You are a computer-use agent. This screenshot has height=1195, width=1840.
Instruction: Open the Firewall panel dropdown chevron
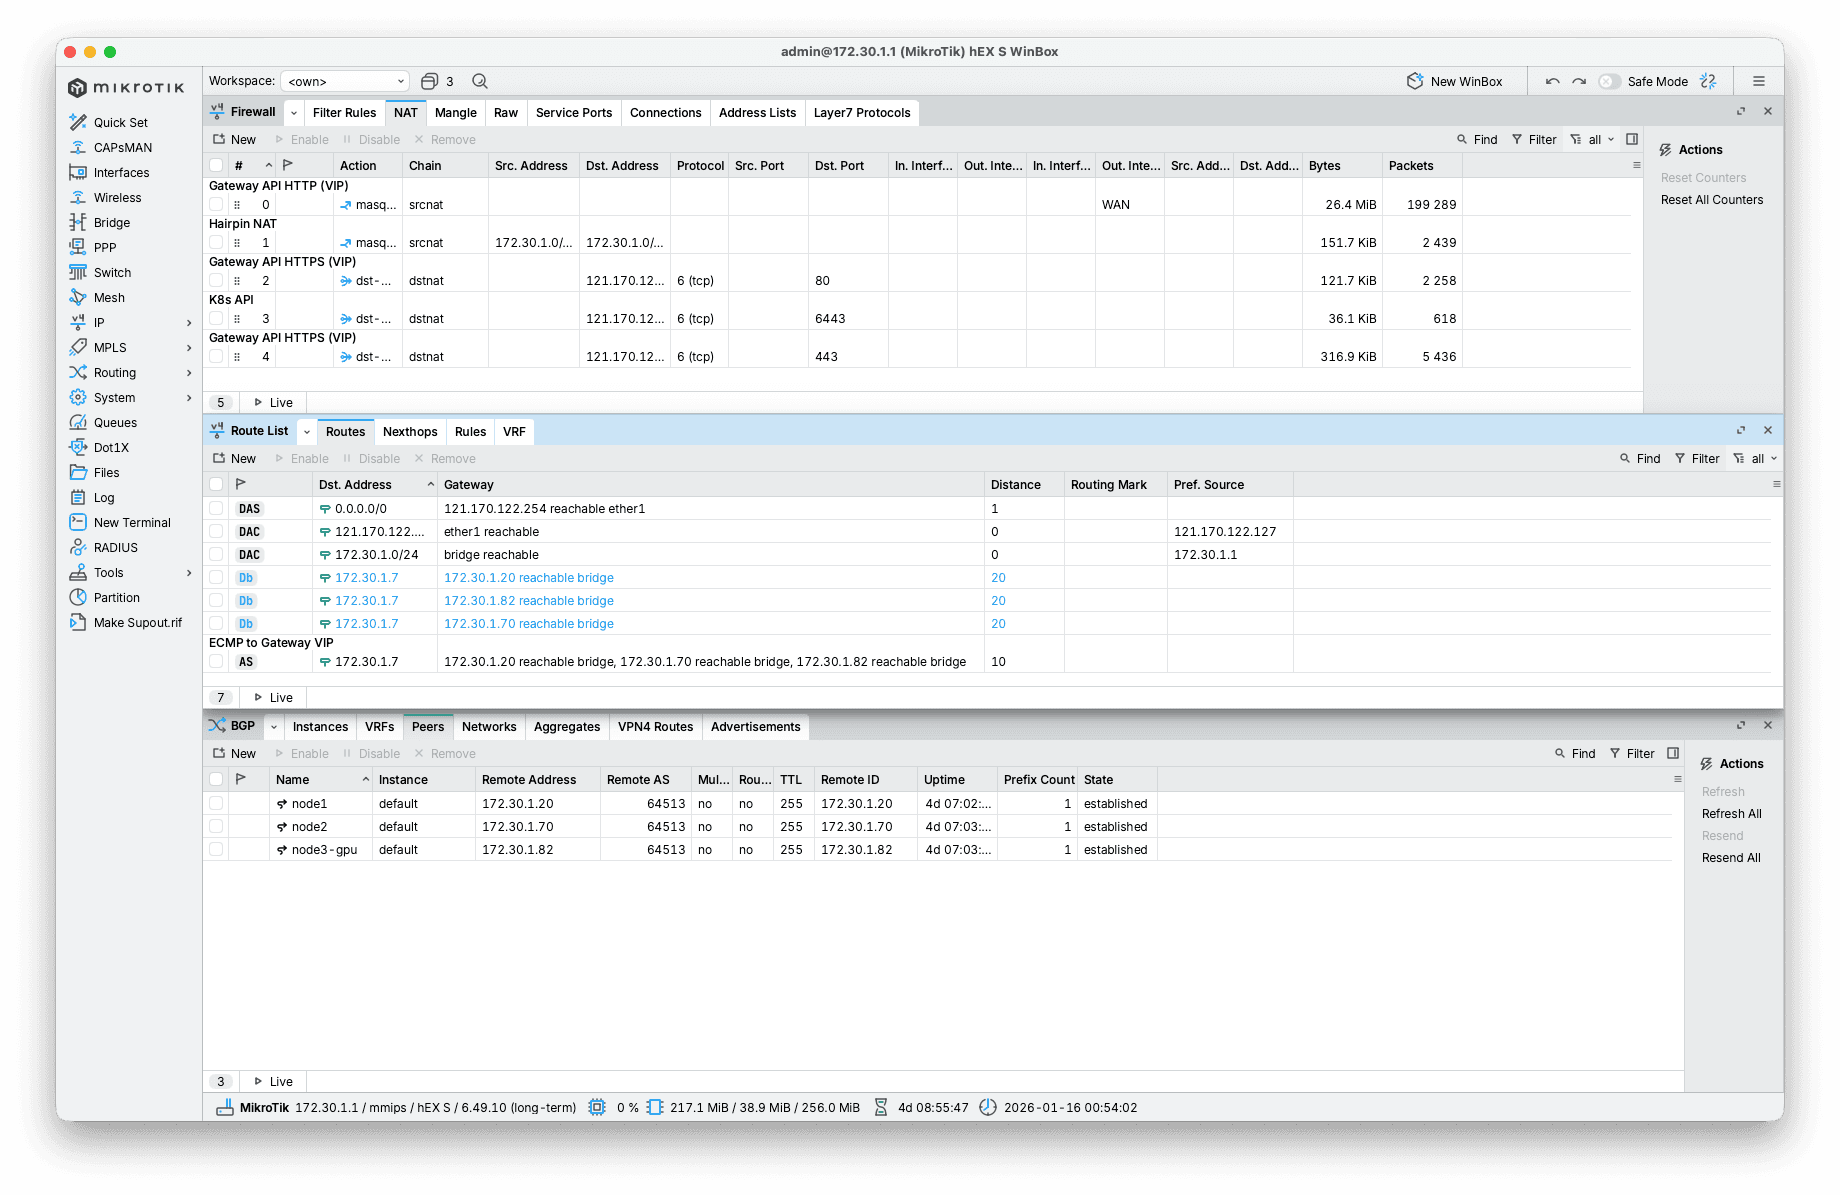[293, 113]
